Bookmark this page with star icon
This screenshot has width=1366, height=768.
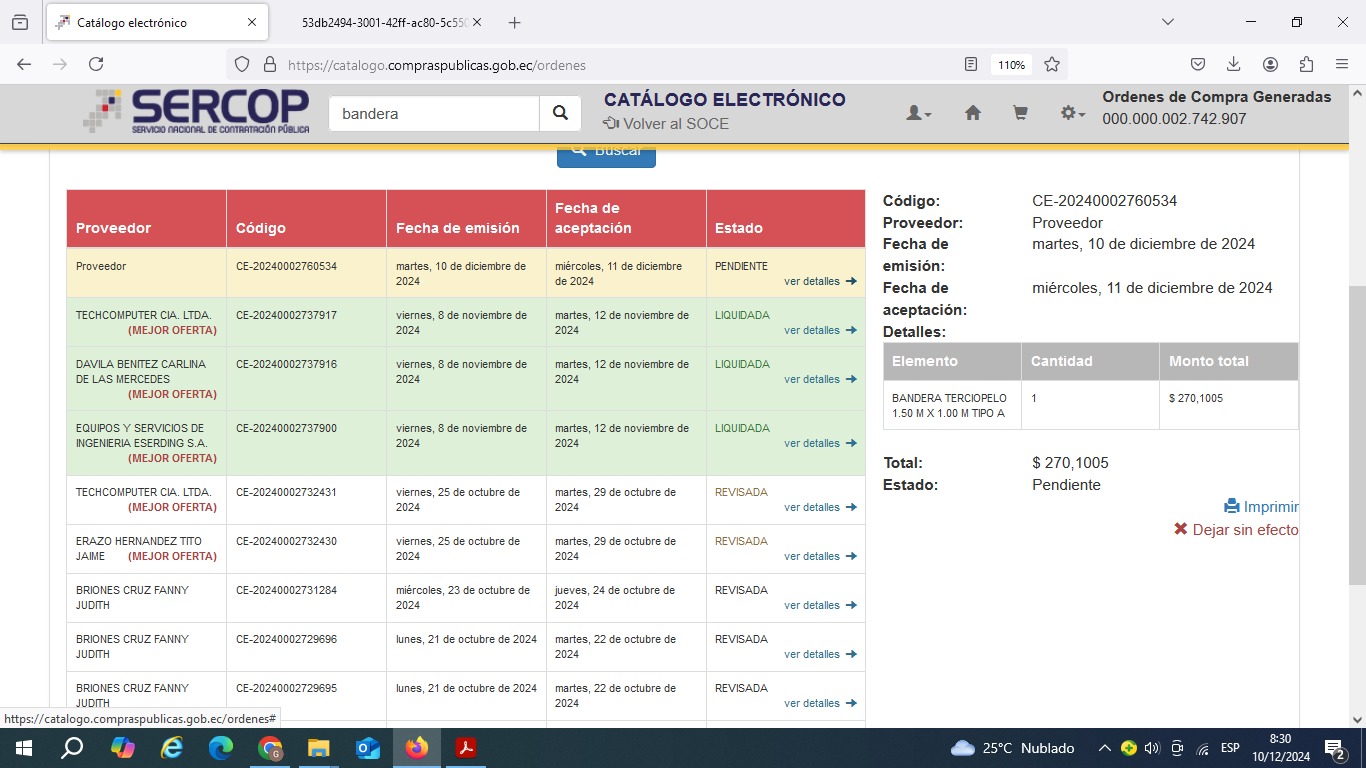pyautogui.click(x=1052, y=65)
